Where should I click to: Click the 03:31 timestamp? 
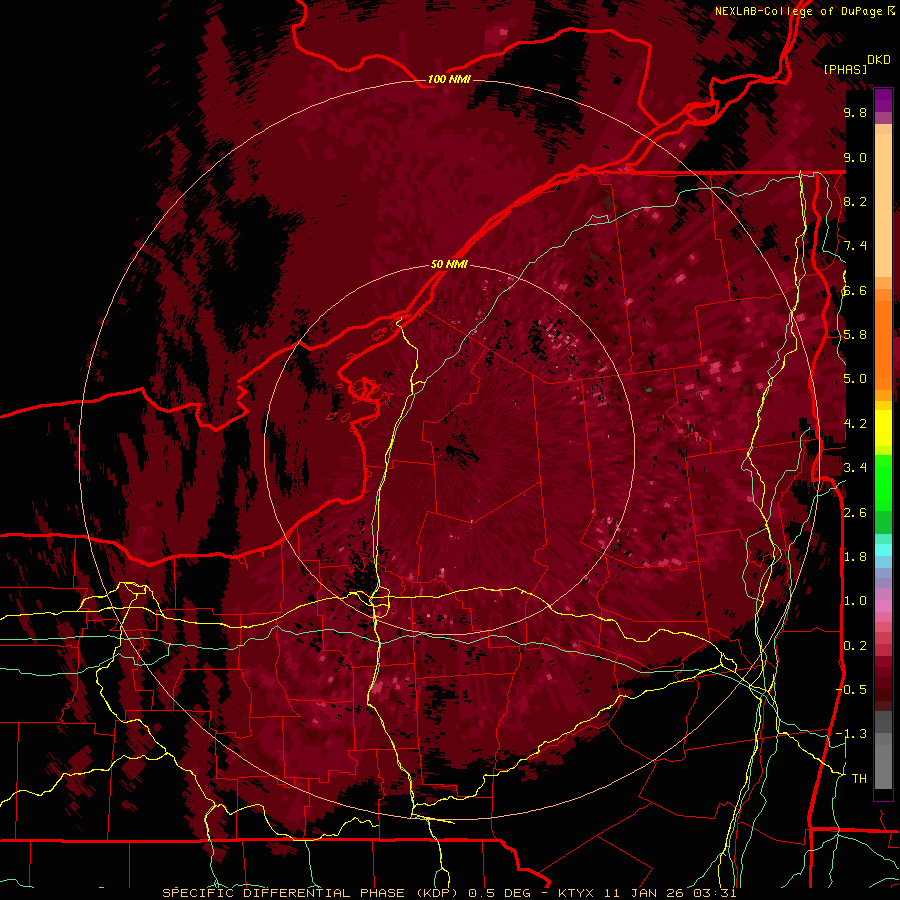(x=714, y=893)
